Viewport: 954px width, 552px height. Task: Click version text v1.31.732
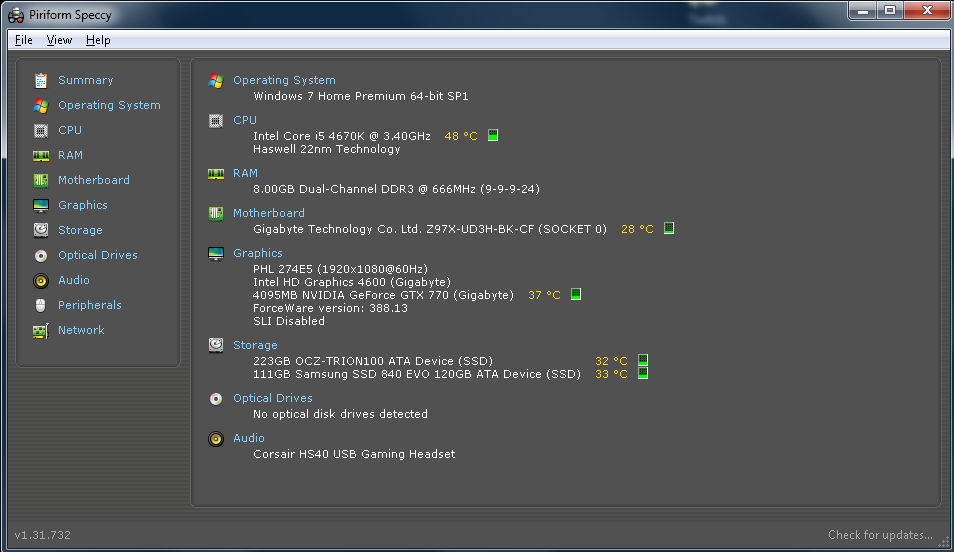[x=43, y=536]
